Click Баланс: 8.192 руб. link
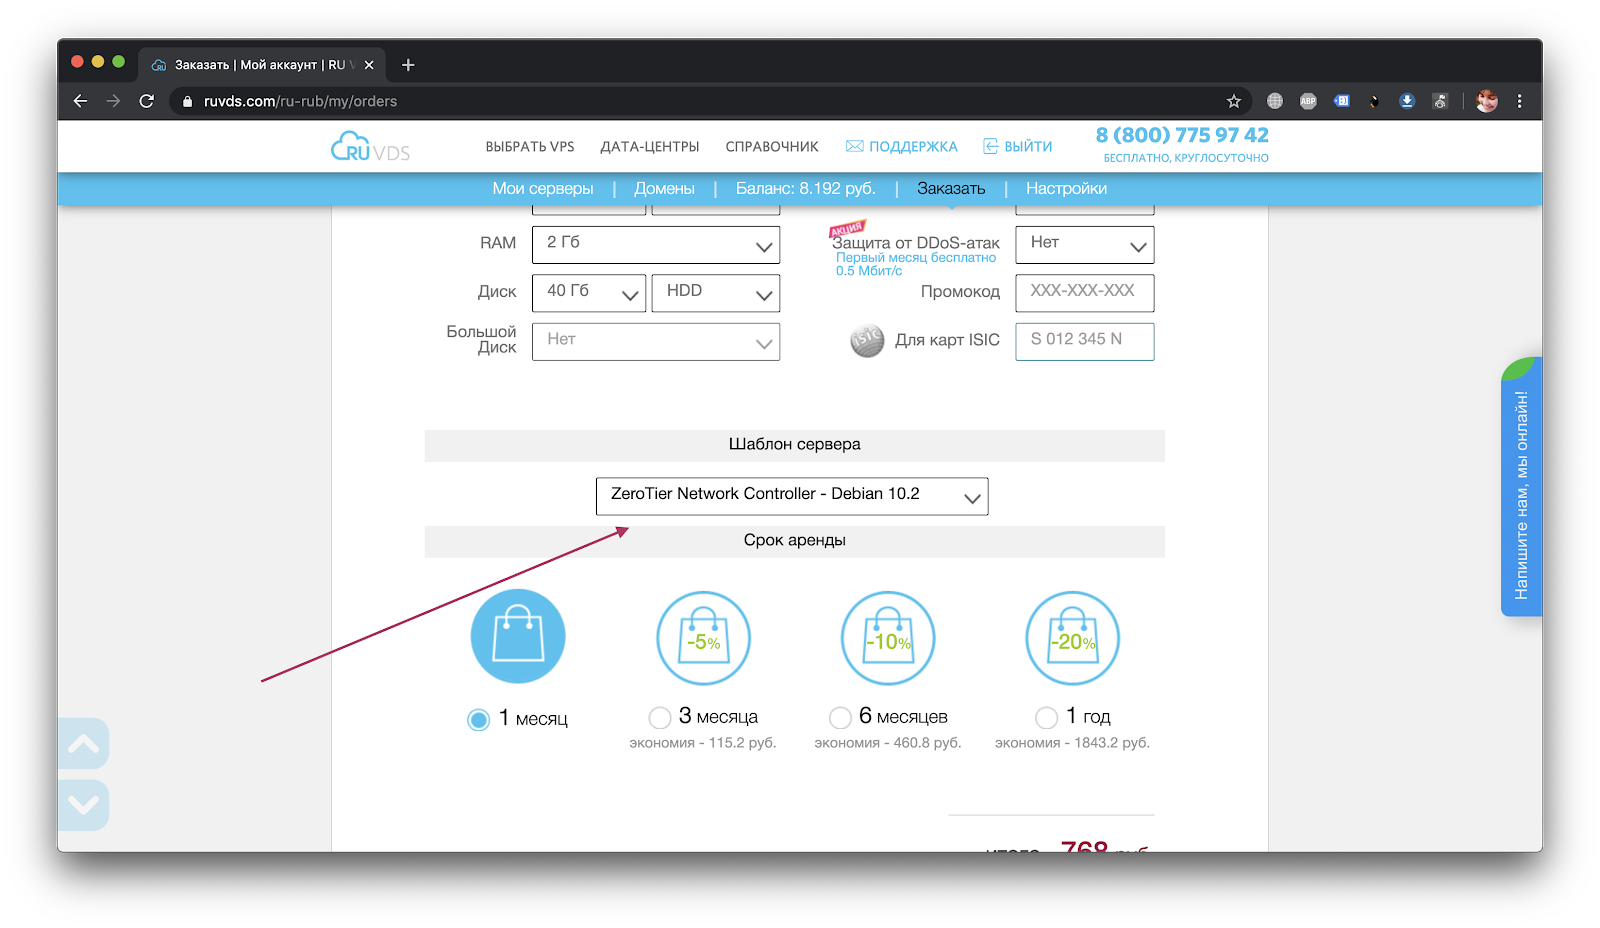The image size is (1600, 928). pyautogui.click(x=806, y=189)
